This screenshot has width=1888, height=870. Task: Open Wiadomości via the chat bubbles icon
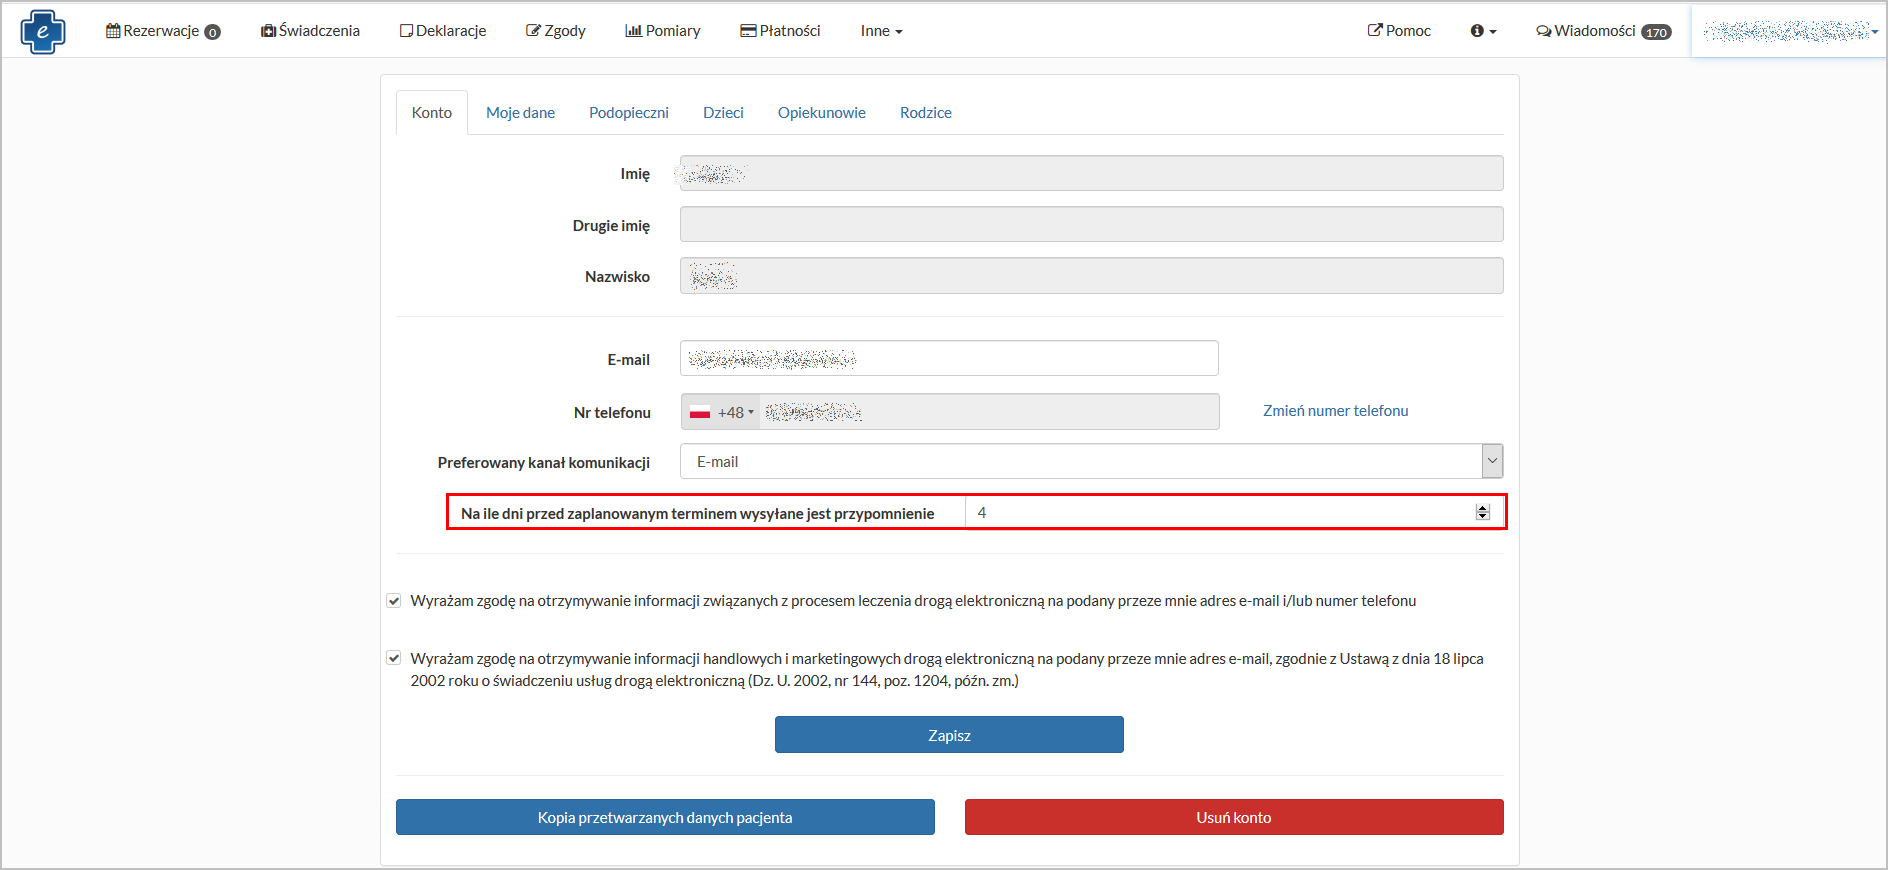click(1544, 31)
